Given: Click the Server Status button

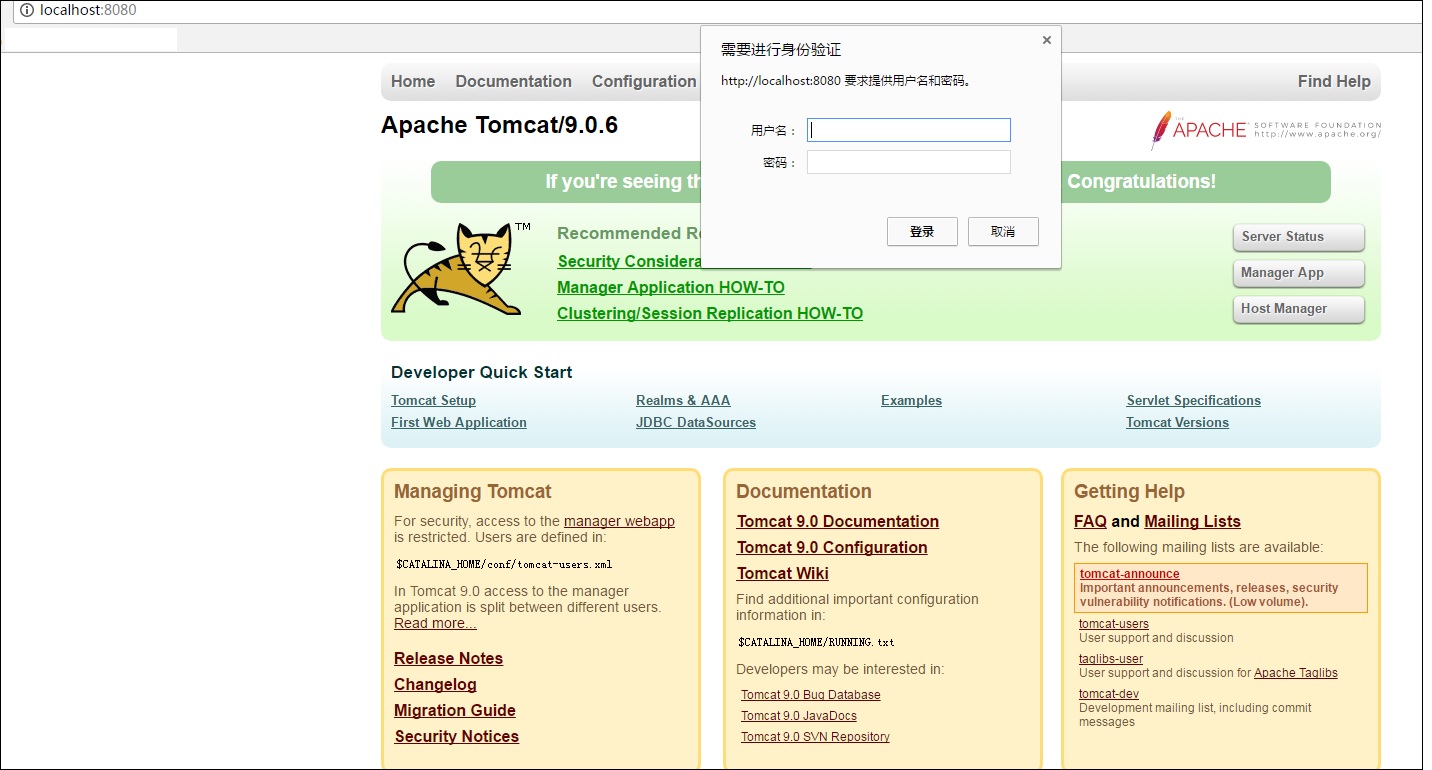Looking at the screenshot, I should (x=1298, y=237).
